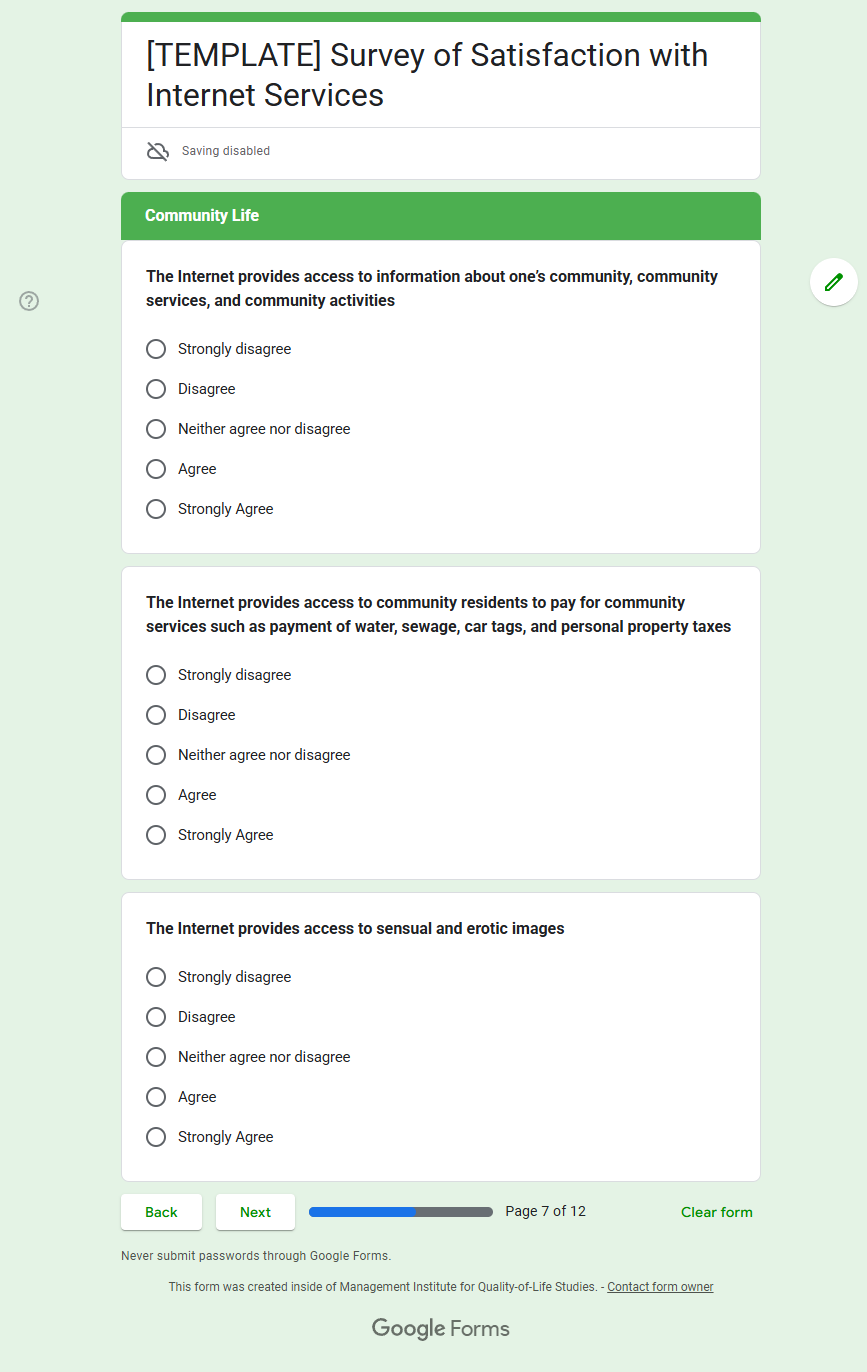The height and width of the screenshot is (1372, 867).
Task: Click the pencil edit form icon
Action: click(x=833, y=282)
